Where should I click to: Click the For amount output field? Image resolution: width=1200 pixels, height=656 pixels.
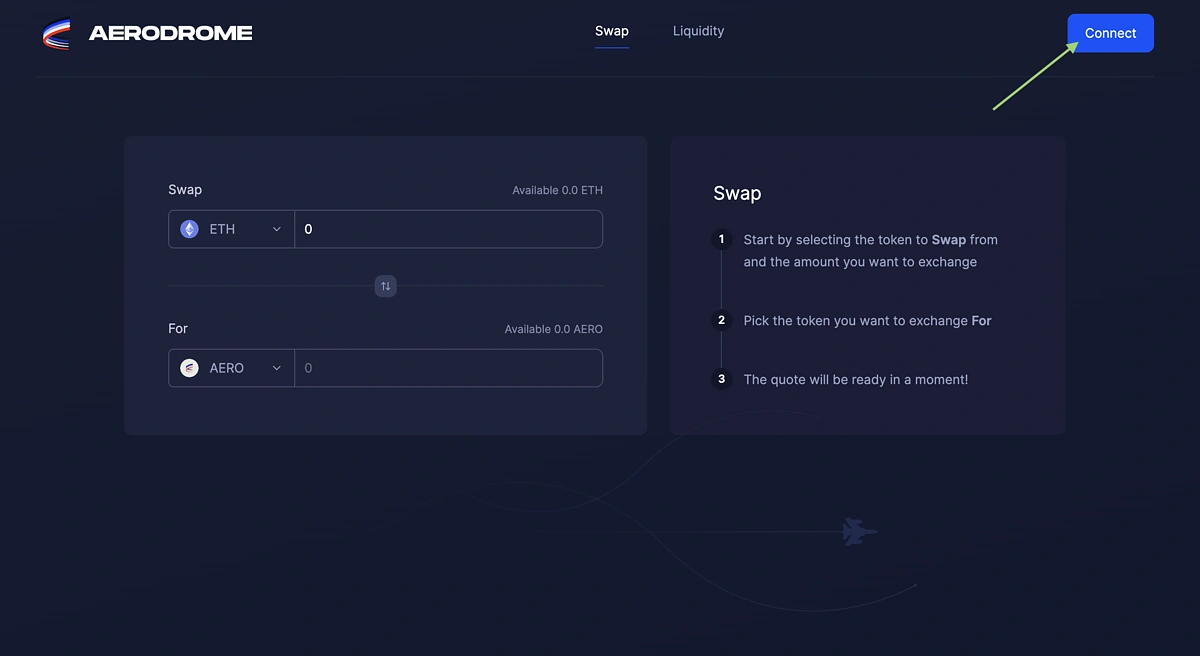[x=448, y=368]
